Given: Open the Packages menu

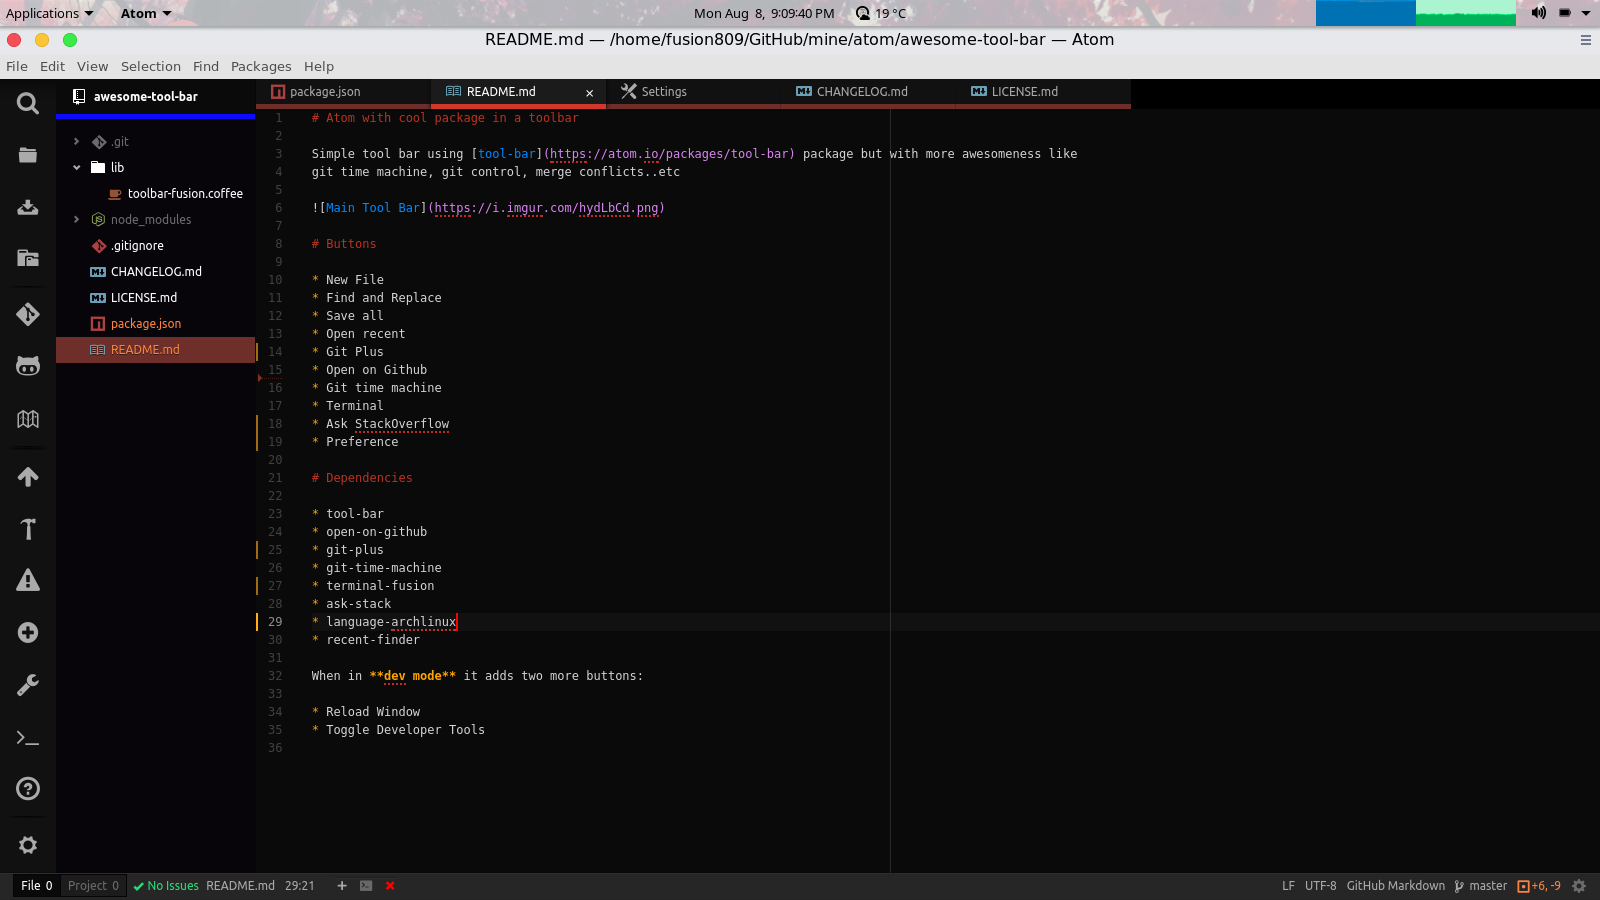Looking at the screenshot, I should click(x=261, y=66).
